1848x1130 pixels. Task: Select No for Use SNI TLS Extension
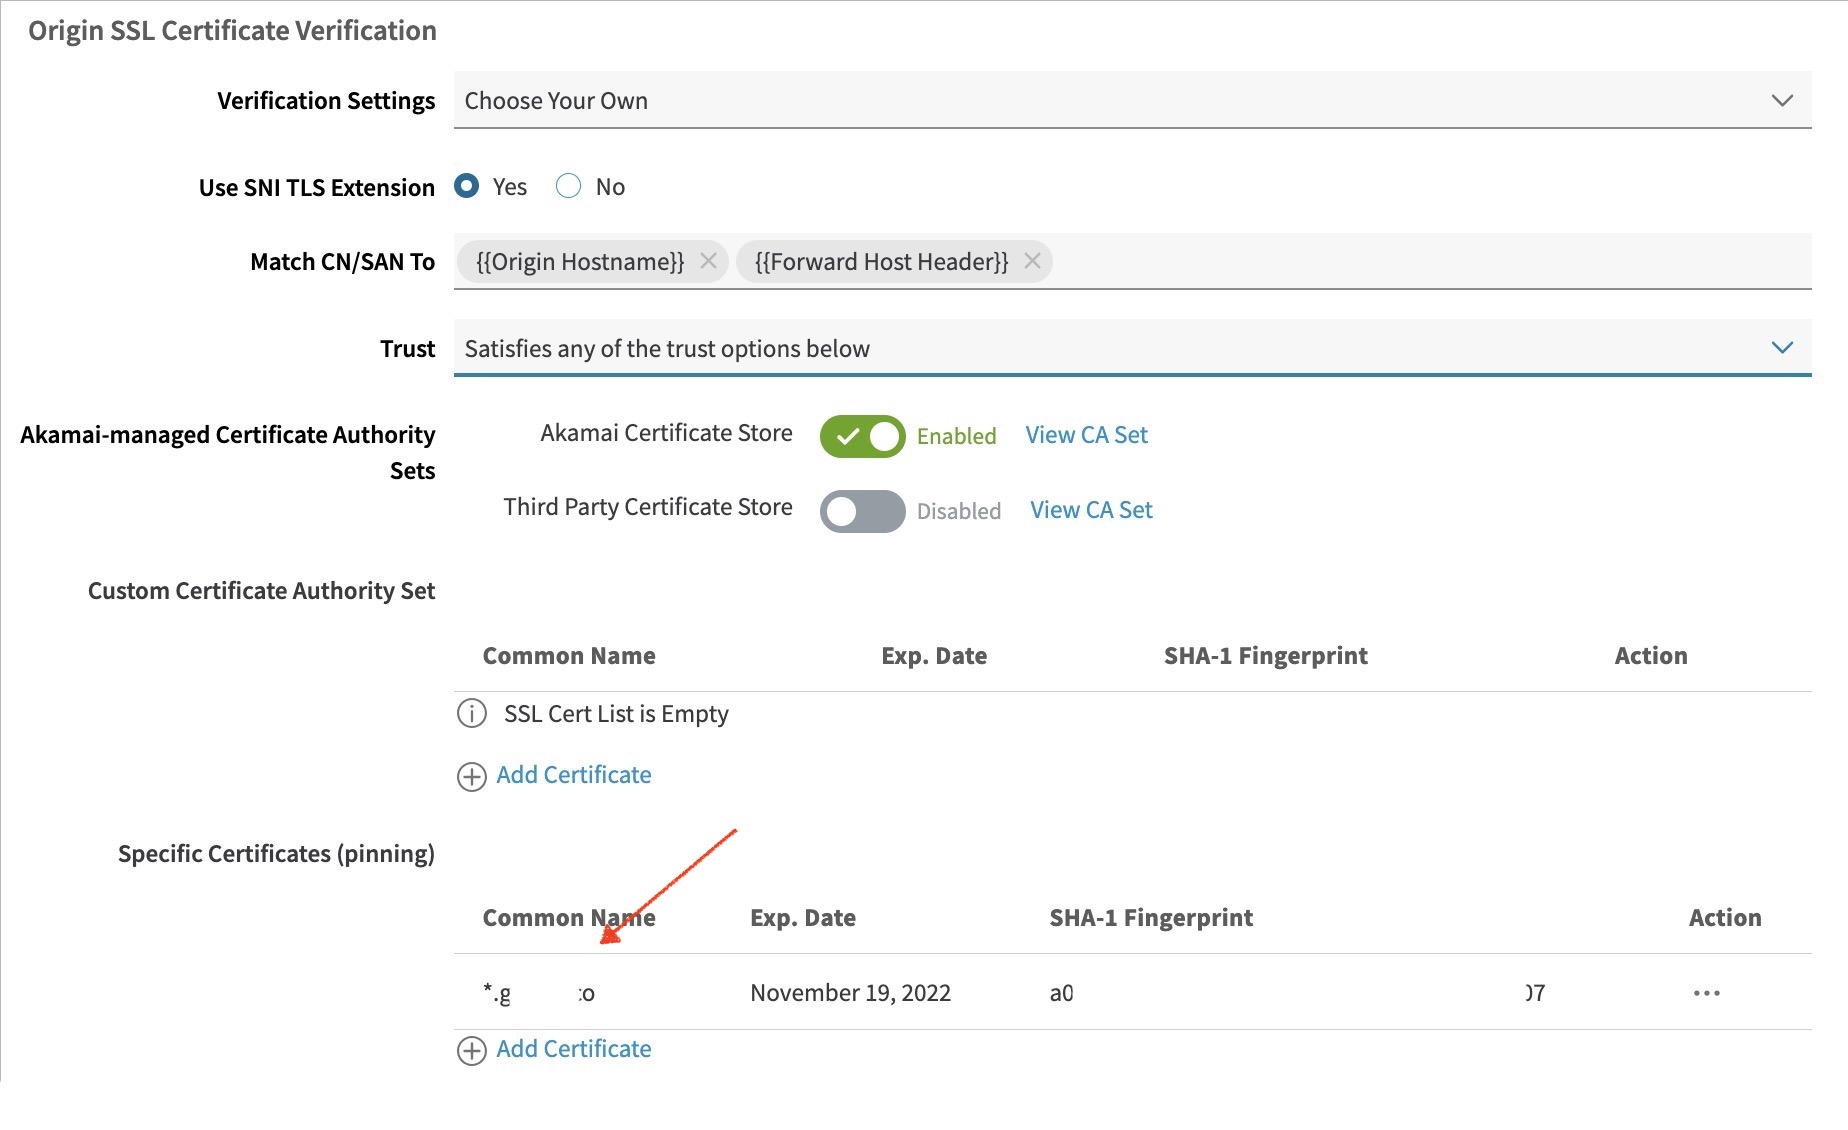point(569,187)
